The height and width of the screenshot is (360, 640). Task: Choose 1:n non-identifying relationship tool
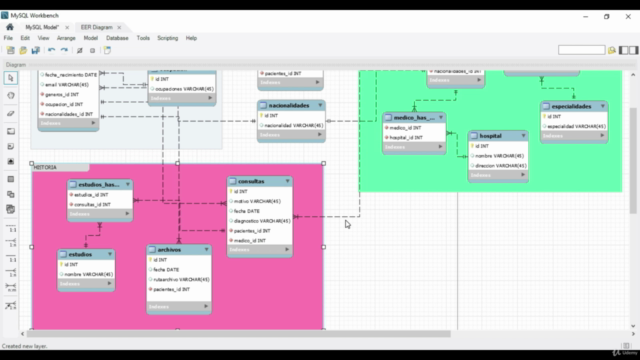[x=11, y=242]
